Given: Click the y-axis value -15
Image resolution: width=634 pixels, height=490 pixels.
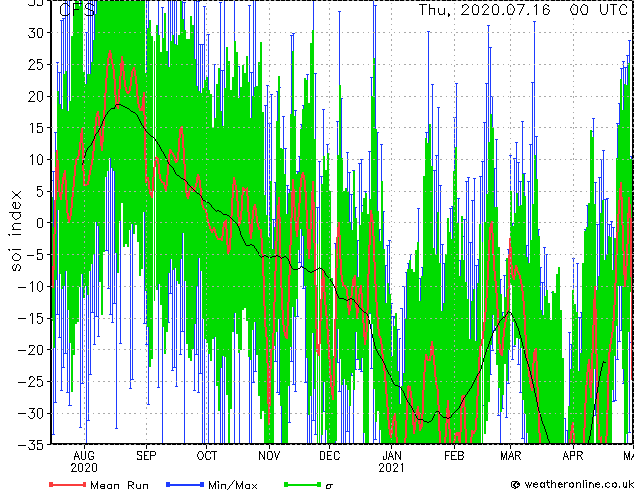Looking at the screenshot, I should pos(31,318).
